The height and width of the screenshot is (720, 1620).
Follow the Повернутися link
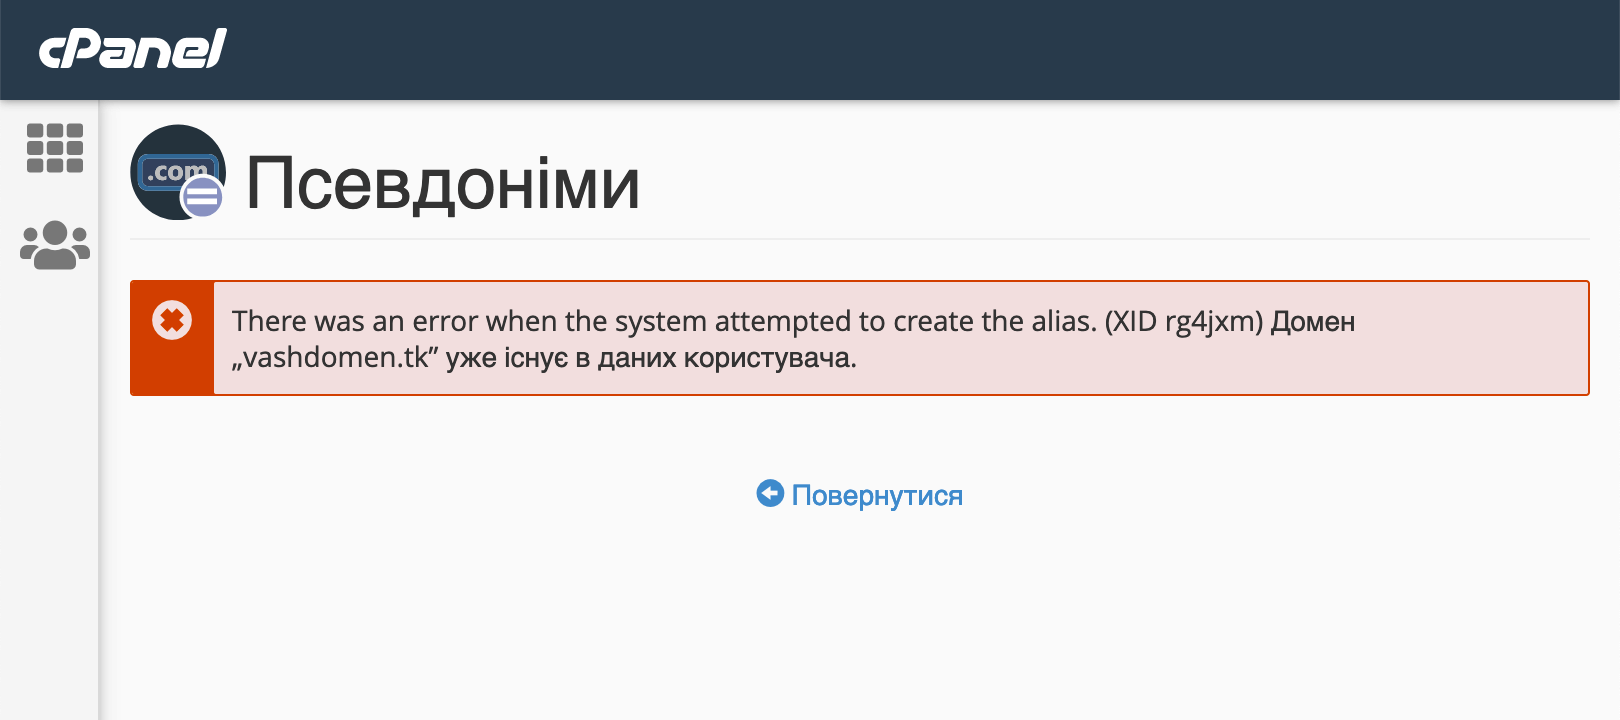(x=876, y=494)
